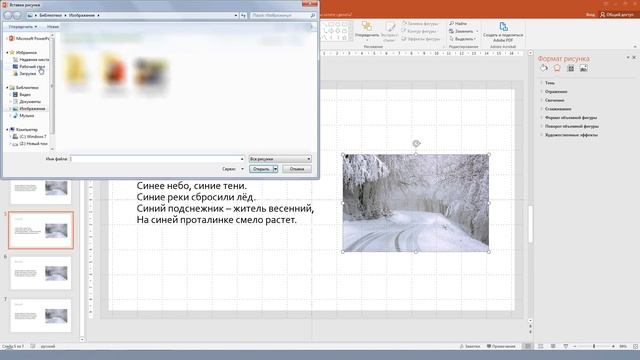
Task: Expand the Shadow (Тень) section
Action: tap(549, 83)
